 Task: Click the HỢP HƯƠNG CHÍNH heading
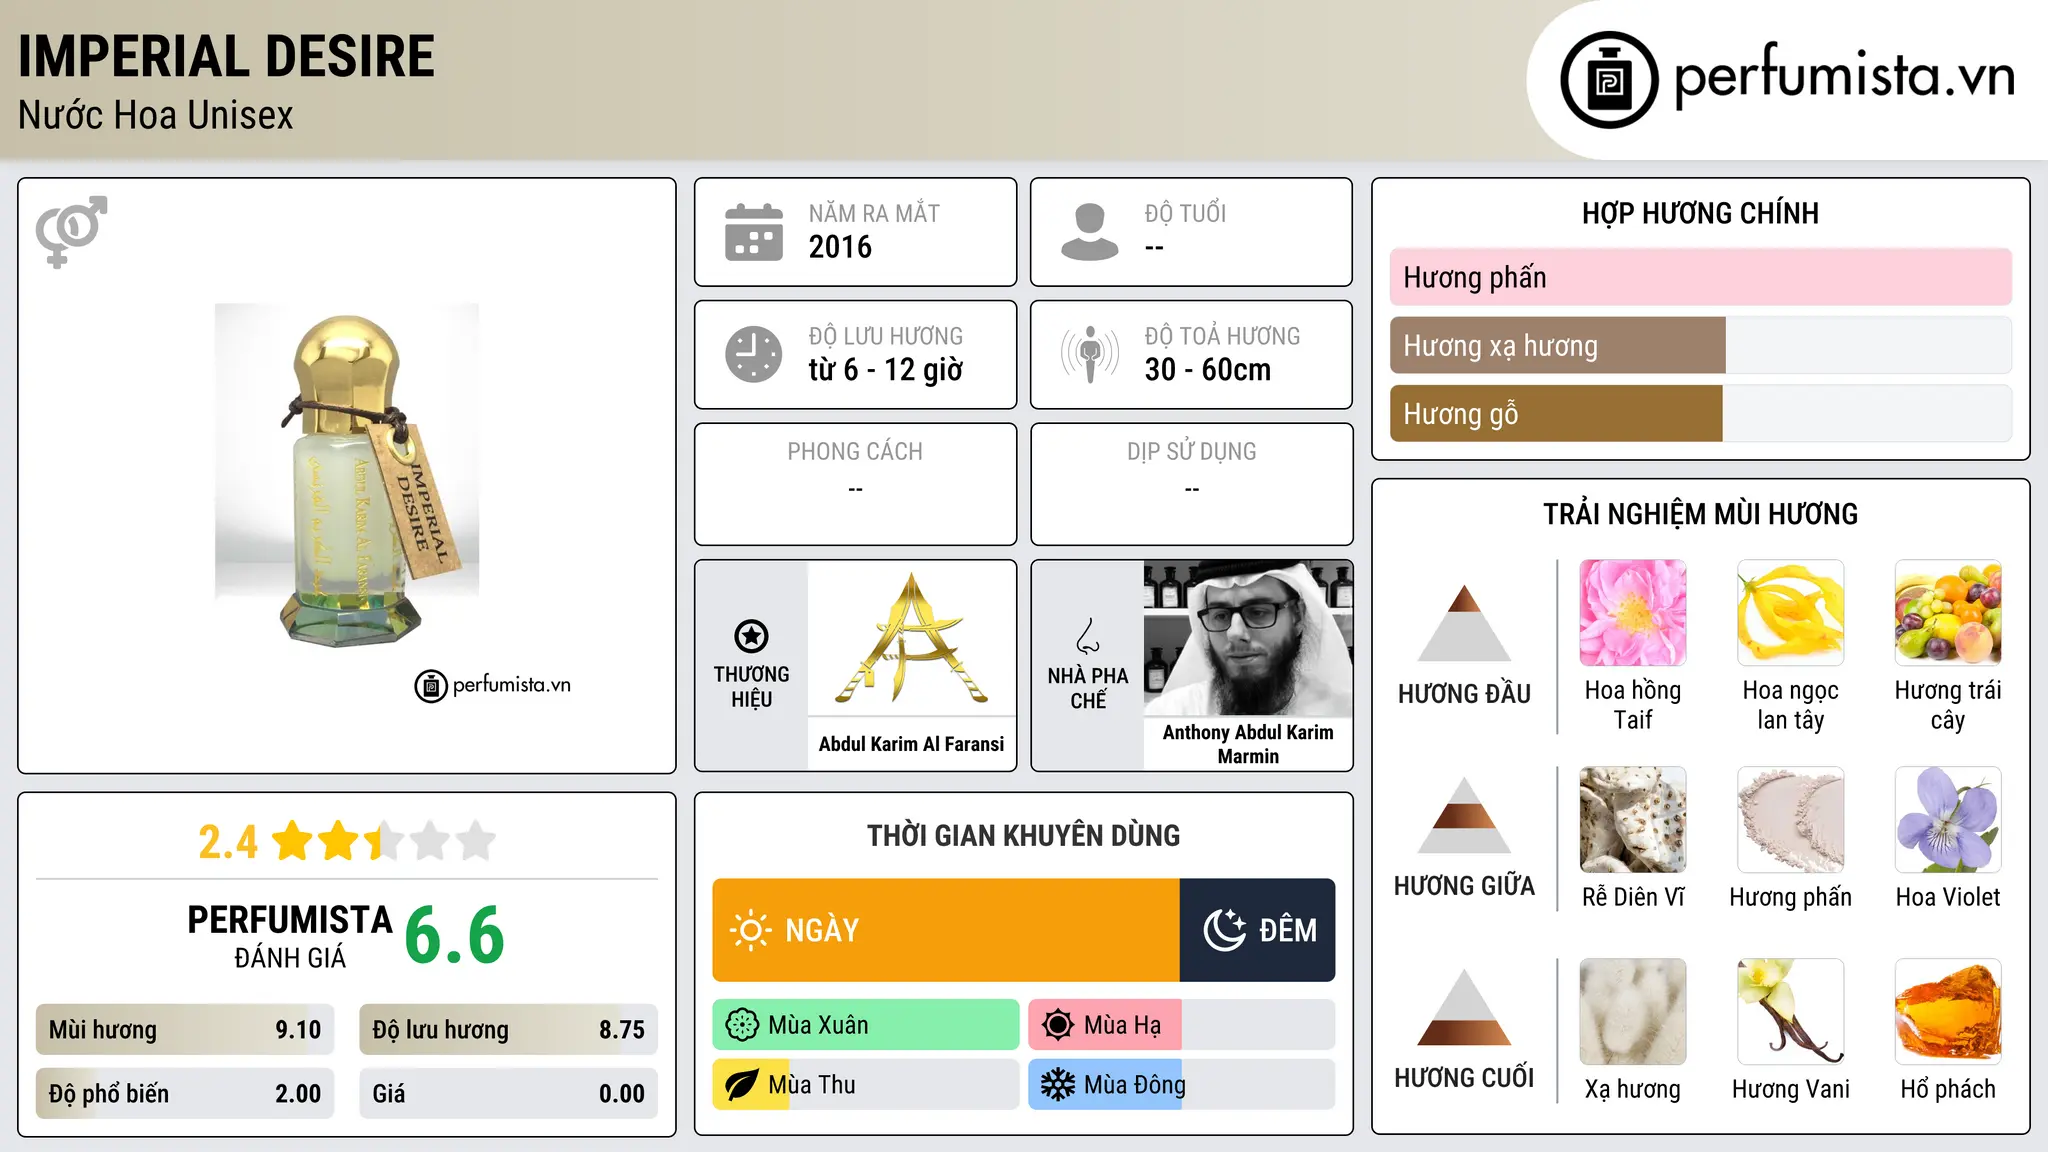point(1700,213)
